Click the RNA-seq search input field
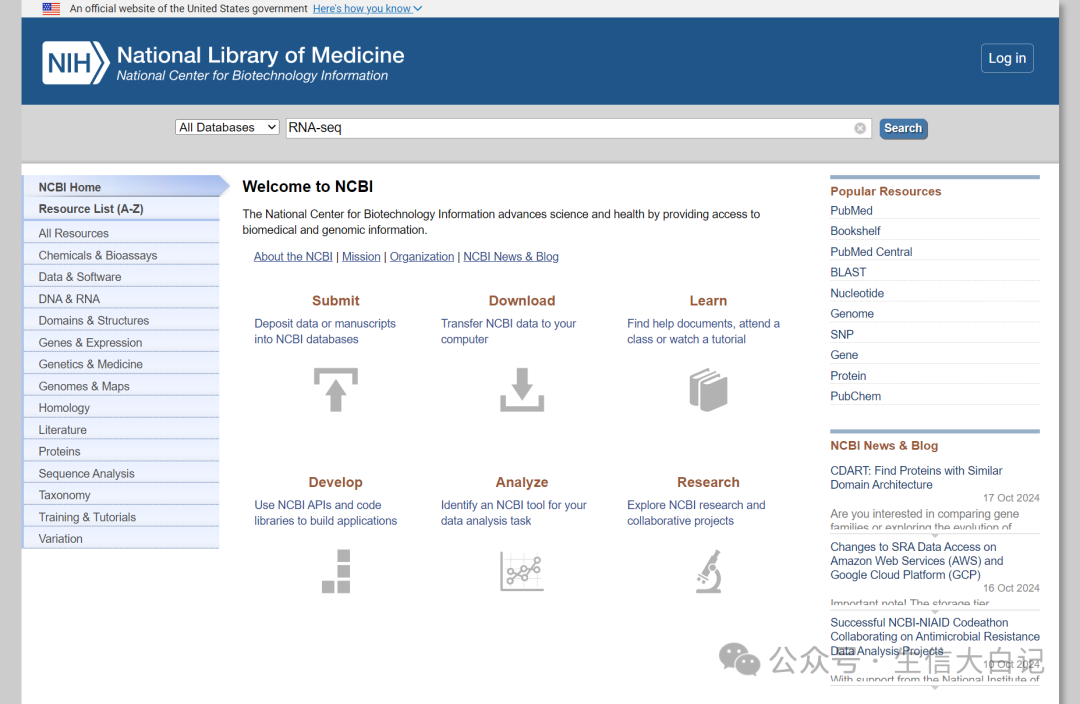The width and height of the screenshot is (1080, 704). click(x=579, y=128)
